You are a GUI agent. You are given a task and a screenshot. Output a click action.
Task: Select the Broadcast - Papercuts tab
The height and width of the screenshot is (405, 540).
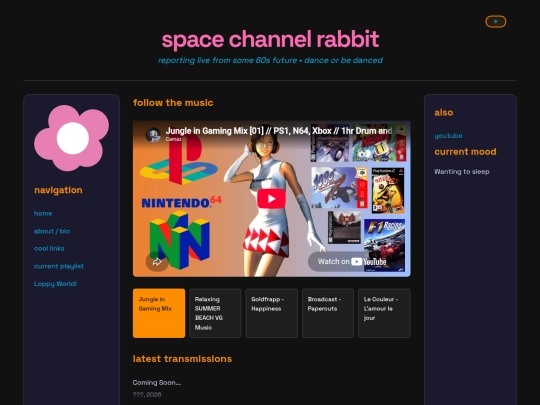click(x=328, y=313)
